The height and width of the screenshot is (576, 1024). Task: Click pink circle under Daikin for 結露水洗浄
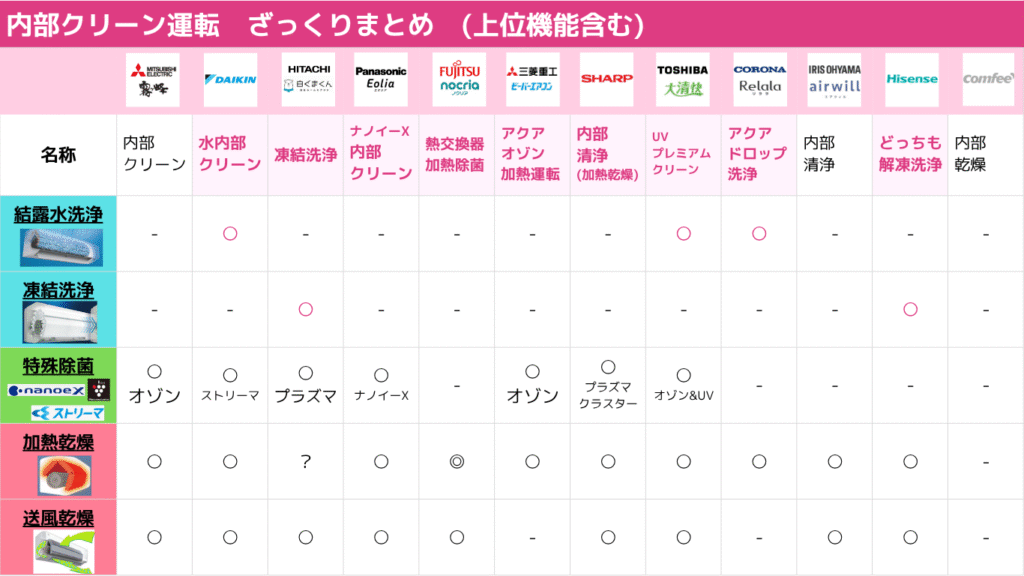[230, 233]
